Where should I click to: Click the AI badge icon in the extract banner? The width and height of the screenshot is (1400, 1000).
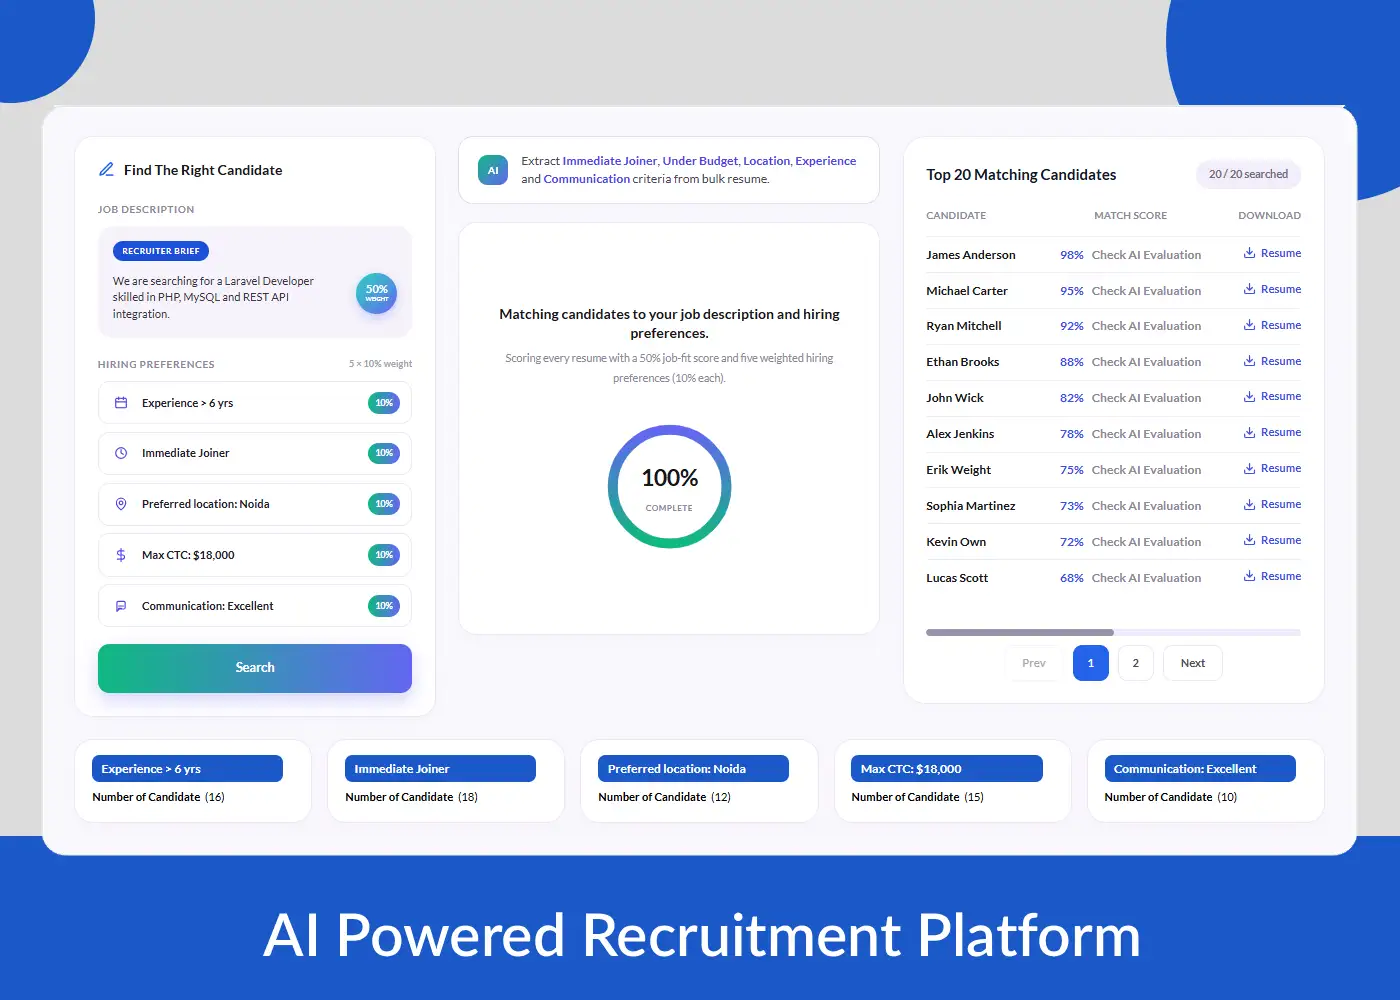493,170
